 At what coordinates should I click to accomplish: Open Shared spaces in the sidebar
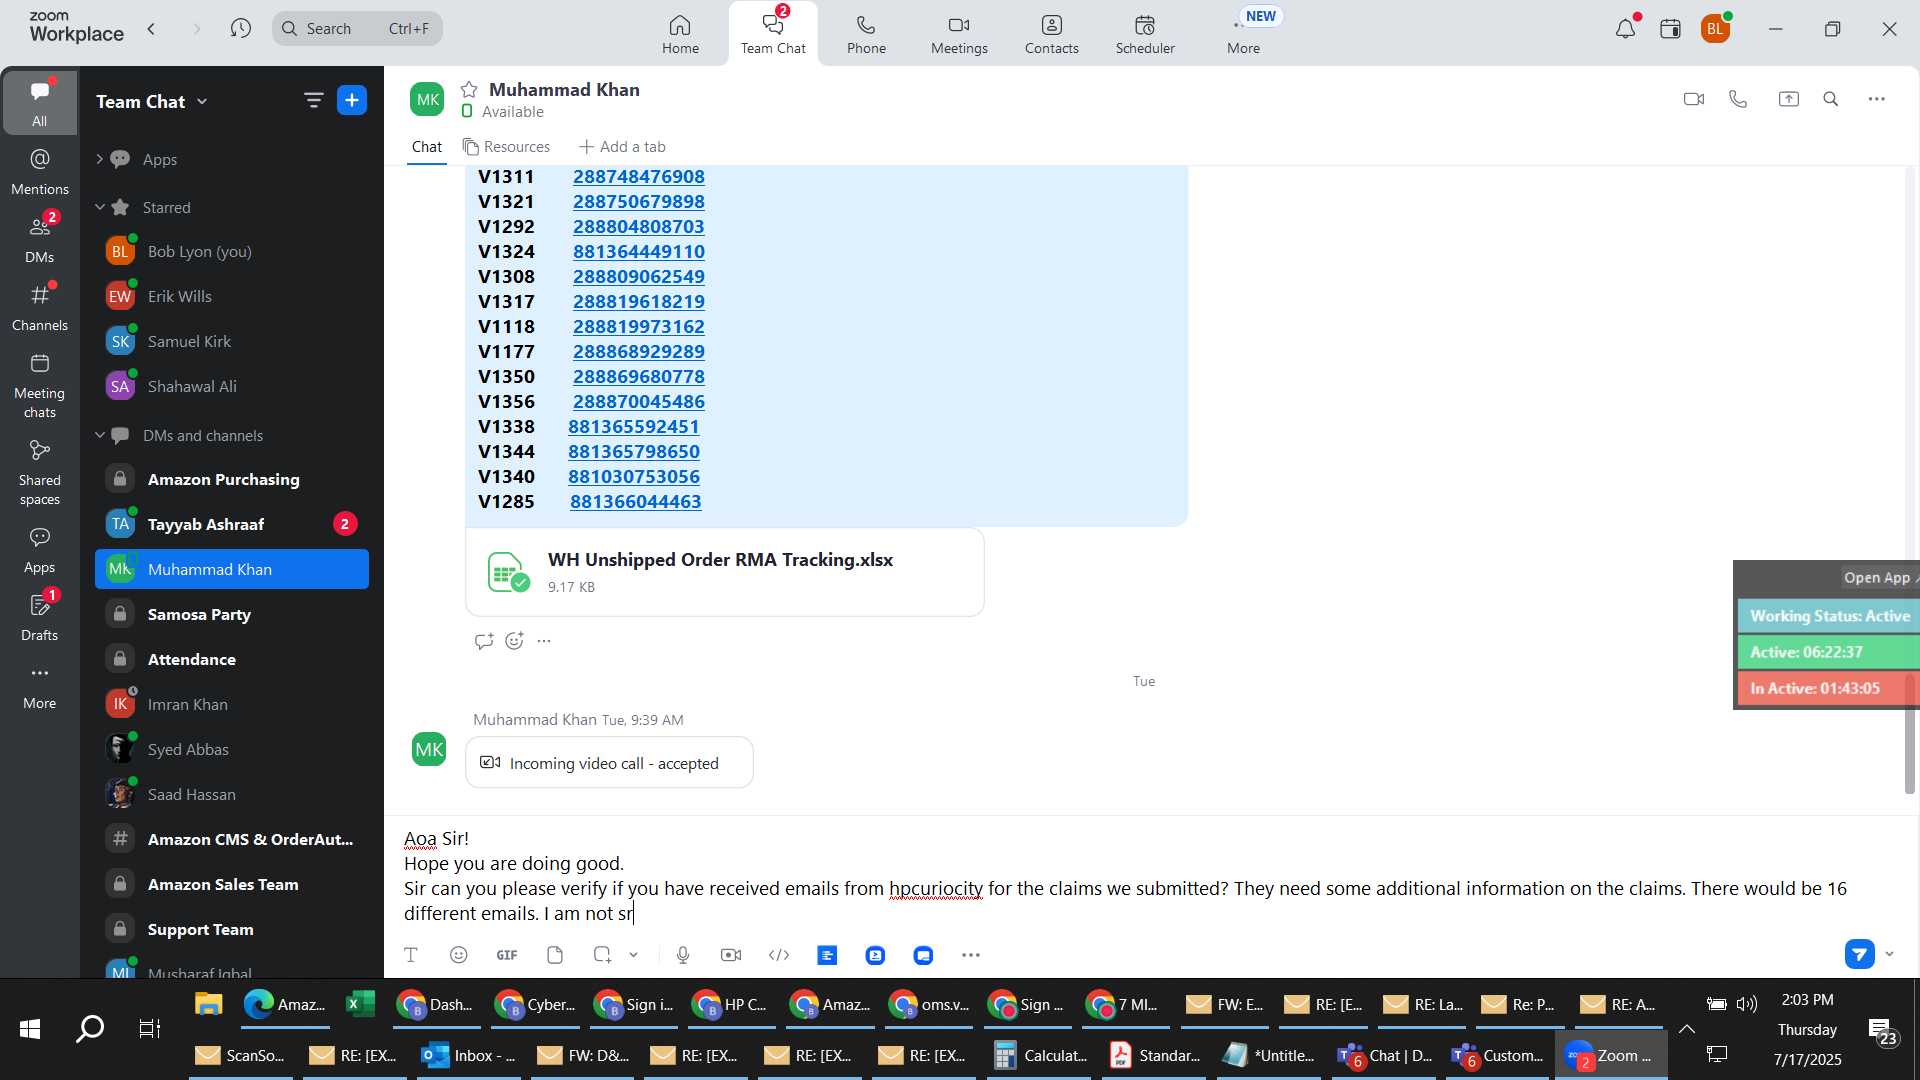click(40, 473)
